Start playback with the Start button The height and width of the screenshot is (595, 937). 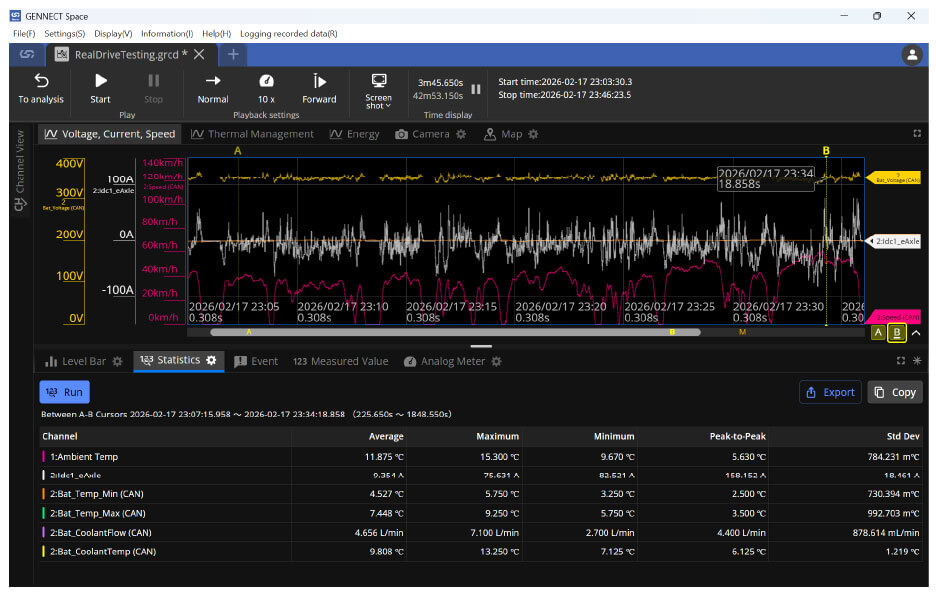[100, 88]
